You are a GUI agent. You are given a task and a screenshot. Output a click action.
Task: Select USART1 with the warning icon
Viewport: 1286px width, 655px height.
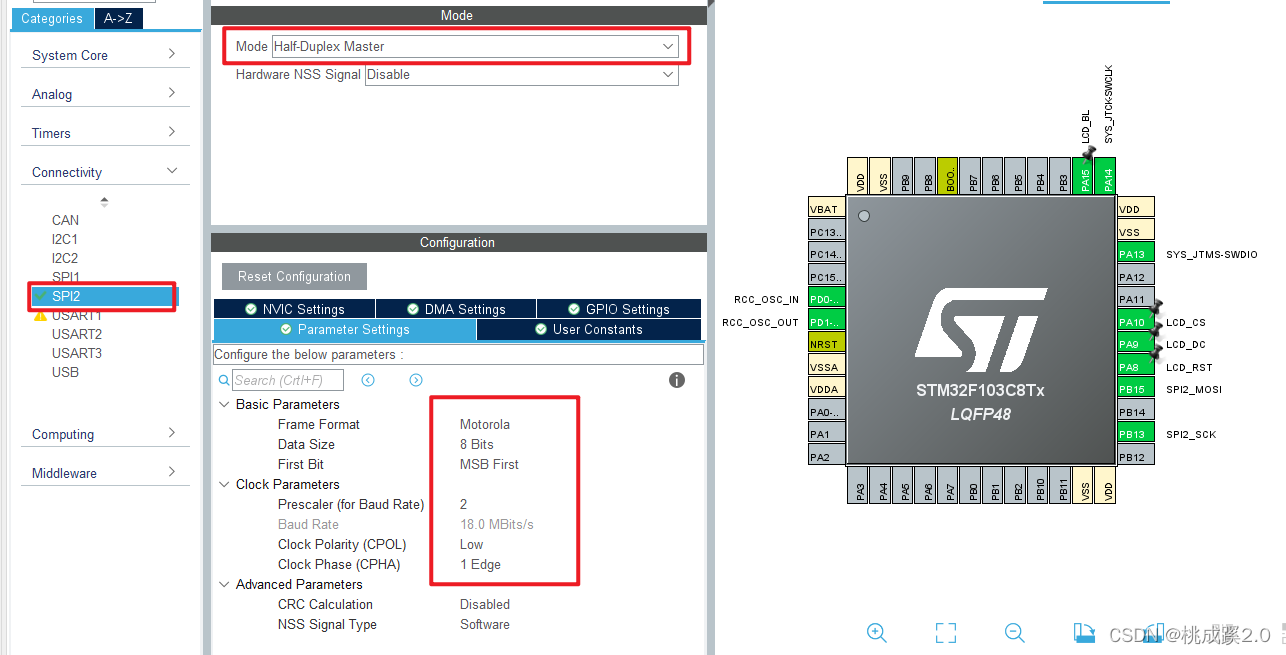coord(77,315)
